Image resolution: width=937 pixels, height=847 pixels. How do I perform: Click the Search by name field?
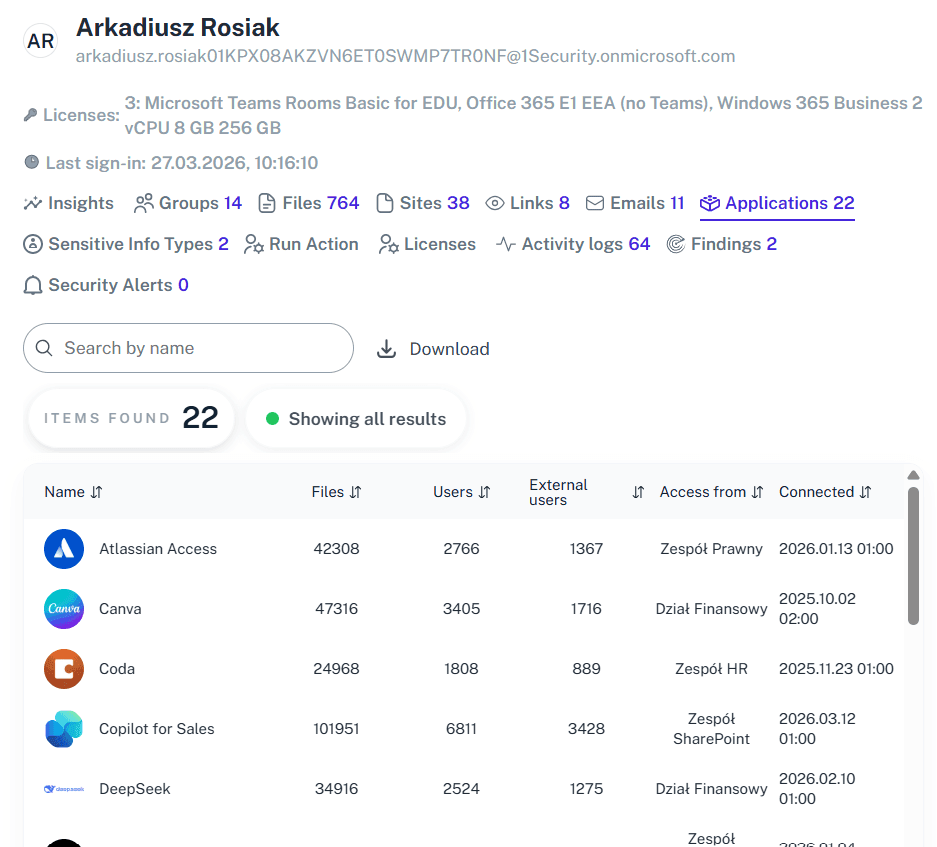(x=188, y=348)
